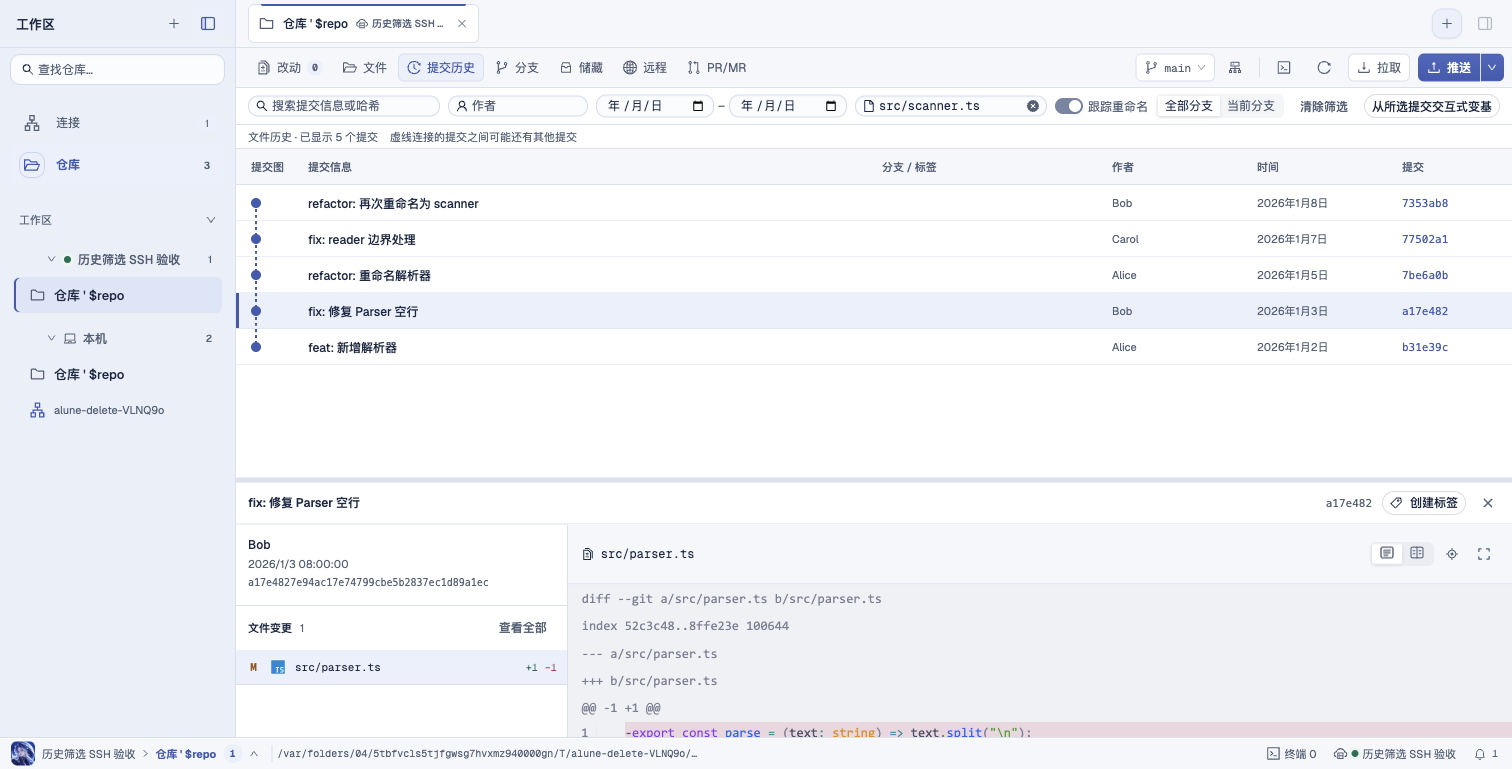Focus the 作者 author filter field
The height and width of the screenshot is (769, 1512).
(x=518, y=106)
